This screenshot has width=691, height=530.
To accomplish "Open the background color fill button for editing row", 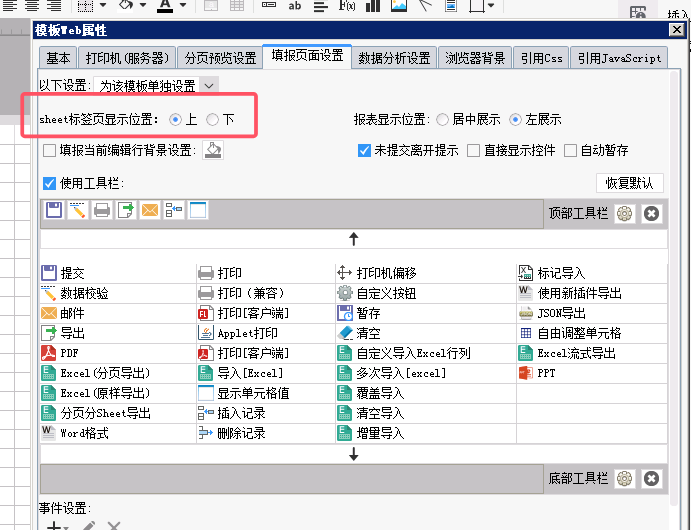I will pyautogui.click(x=213, y=150).
